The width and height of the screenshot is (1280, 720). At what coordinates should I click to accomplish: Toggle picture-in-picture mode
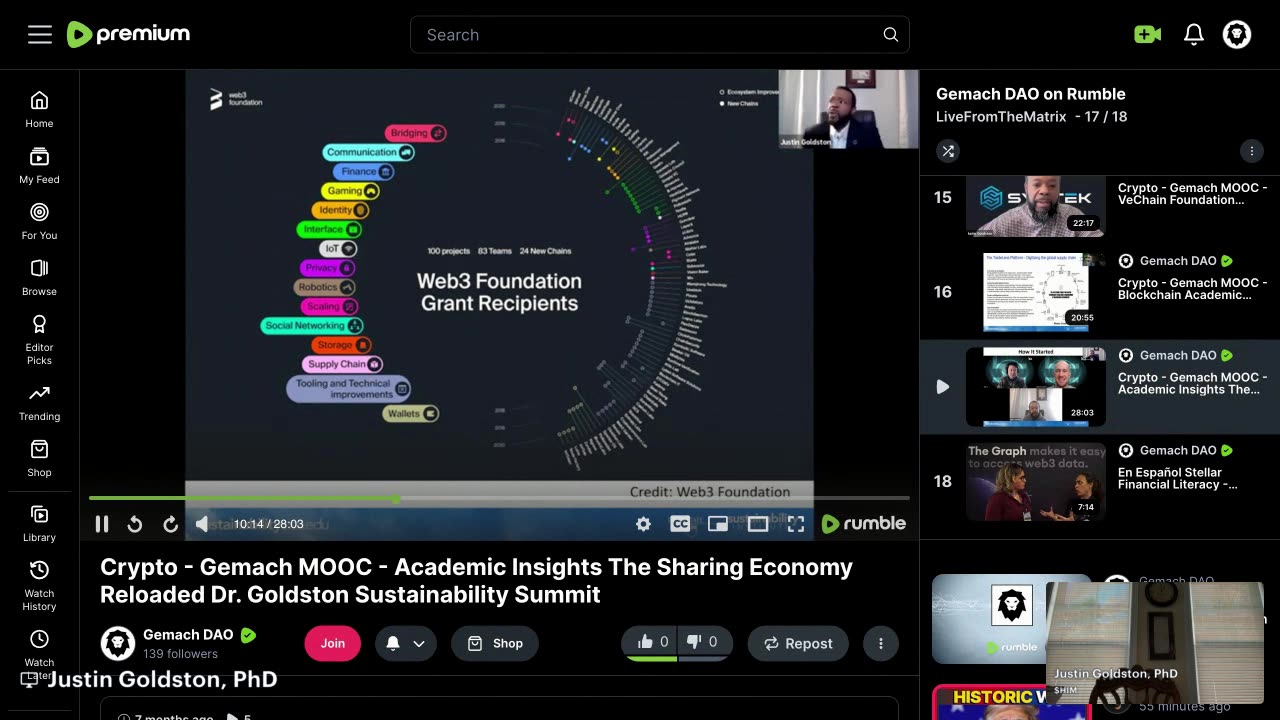click(718, 524)
